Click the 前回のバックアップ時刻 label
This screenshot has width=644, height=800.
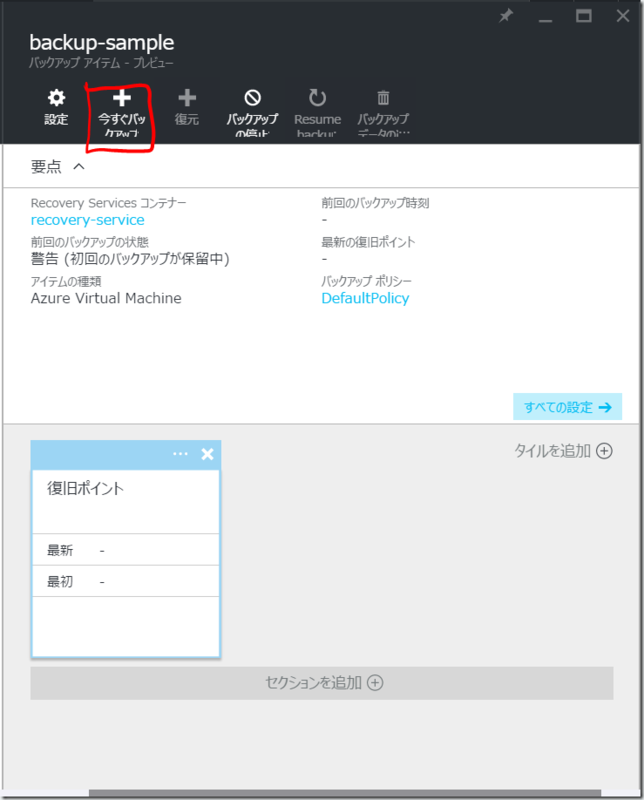point(375,203)
